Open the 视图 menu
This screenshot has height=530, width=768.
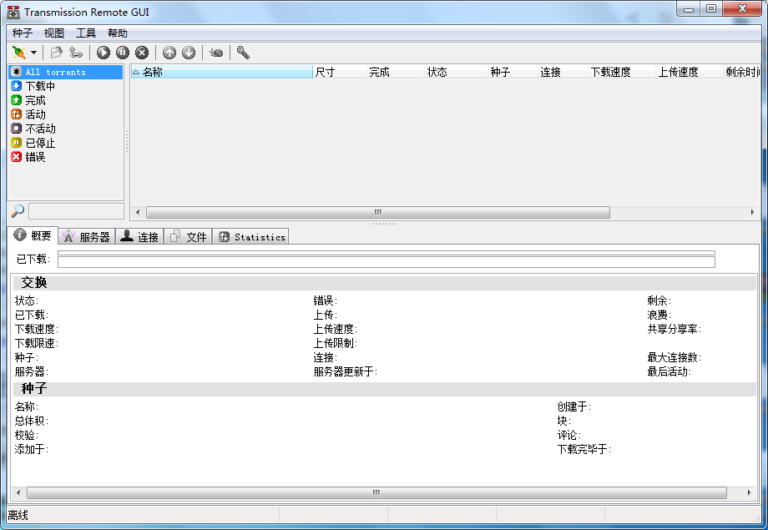click(54, 33)
